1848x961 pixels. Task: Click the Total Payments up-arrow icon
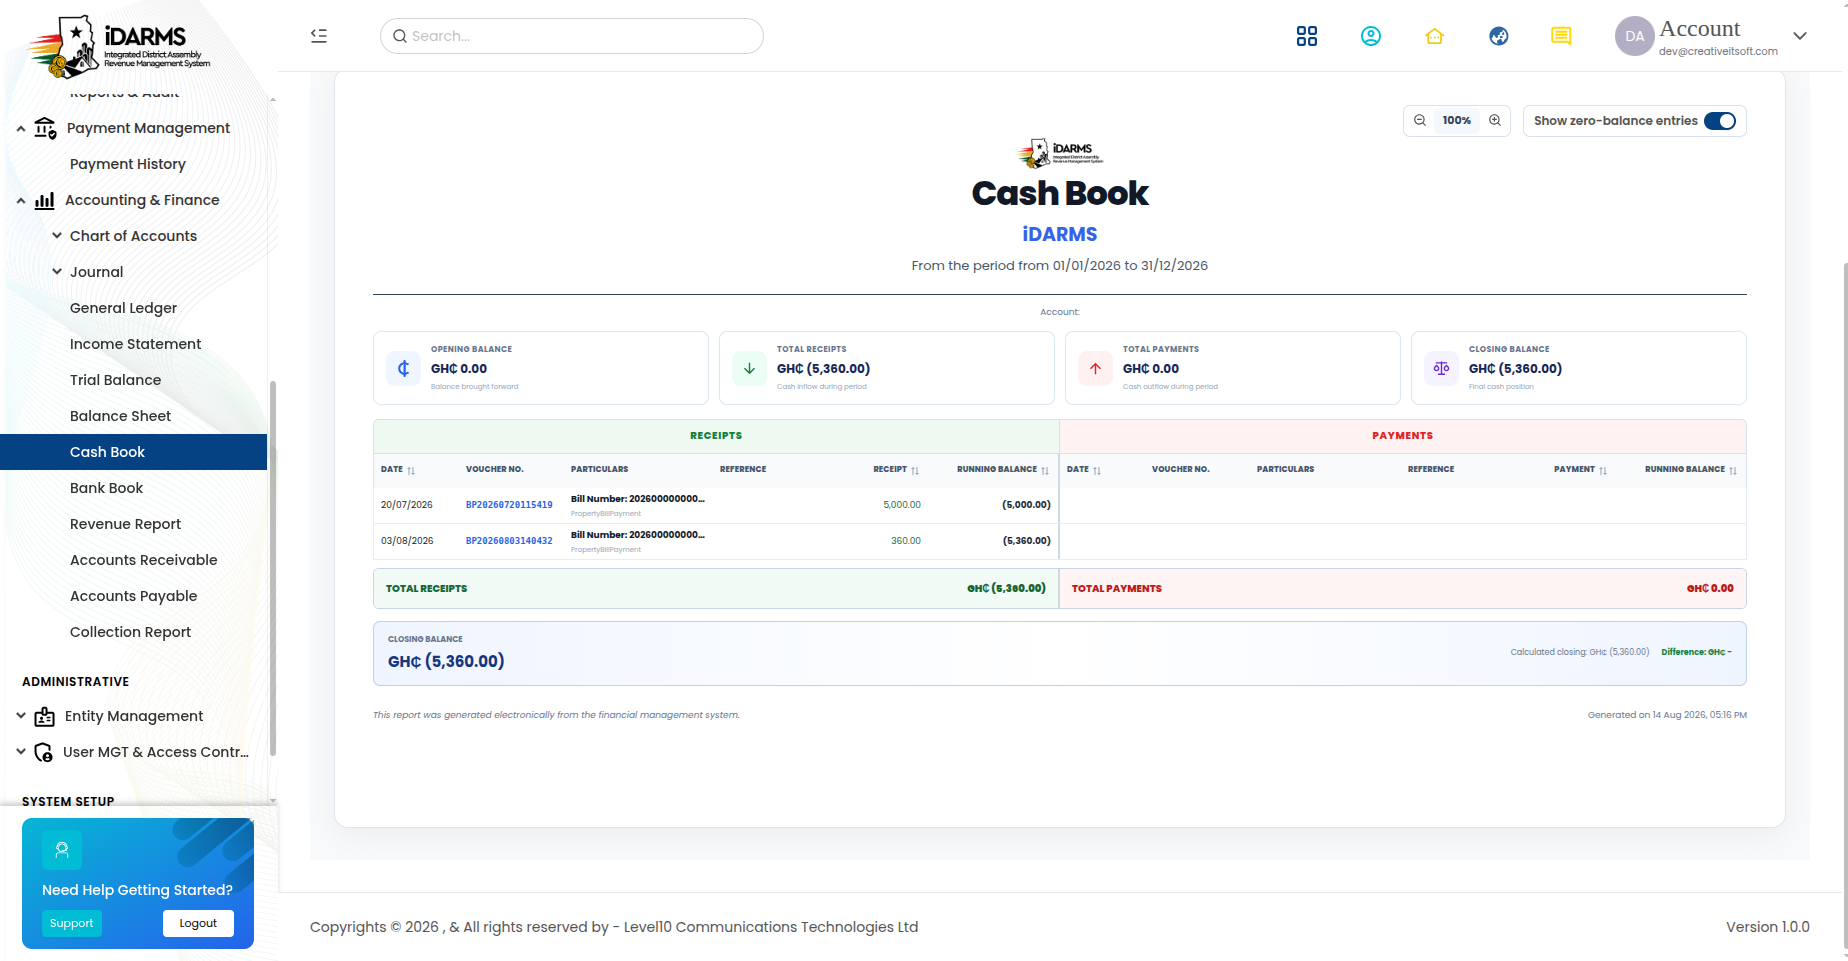pyautogui.click(x=1096, y=368)
